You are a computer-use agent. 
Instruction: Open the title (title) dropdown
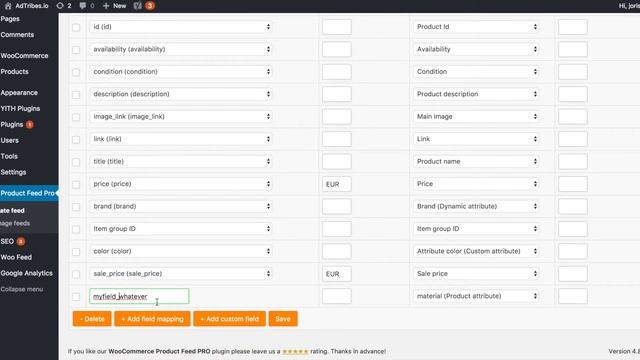click(181, 162)
